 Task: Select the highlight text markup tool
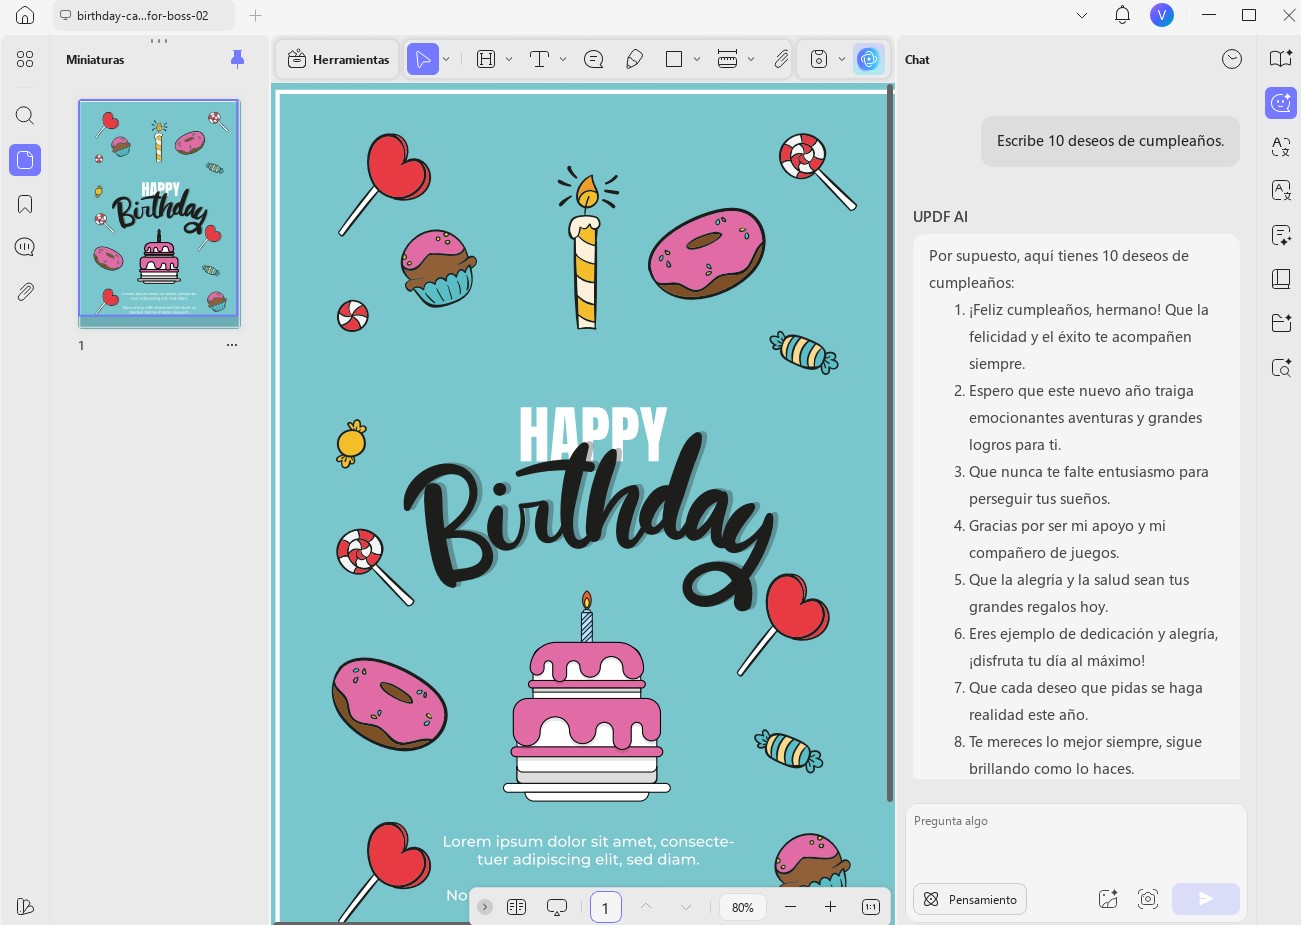point(486,60)
